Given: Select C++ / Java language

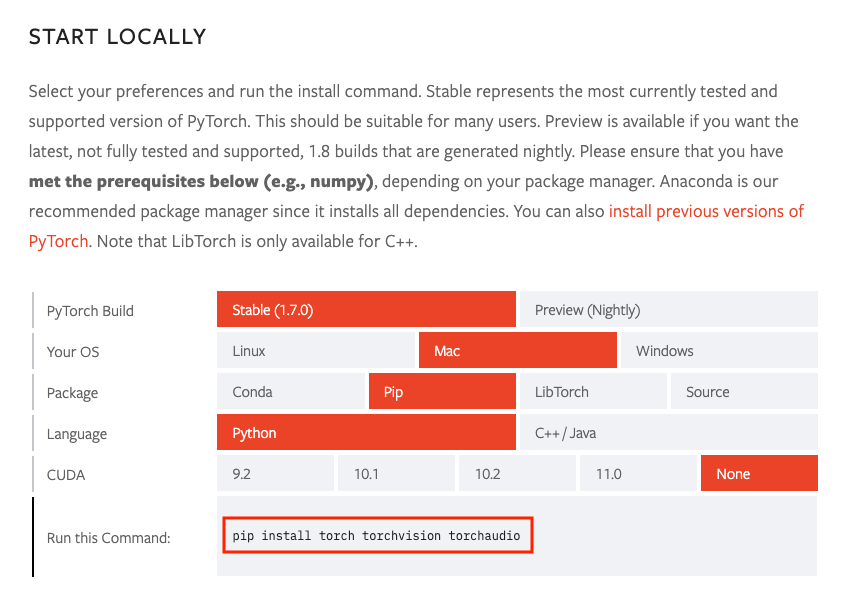Looking at the screenshot, I should pos(668,433).
